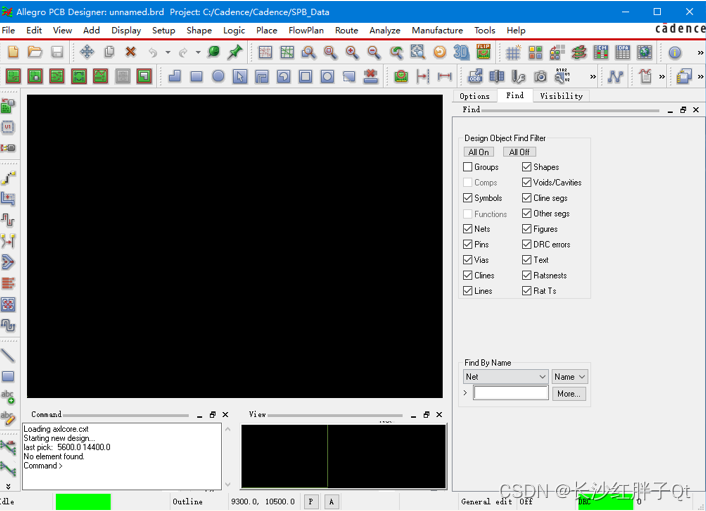Toggle the Voids/Cavities checkbox

(526, 182)
